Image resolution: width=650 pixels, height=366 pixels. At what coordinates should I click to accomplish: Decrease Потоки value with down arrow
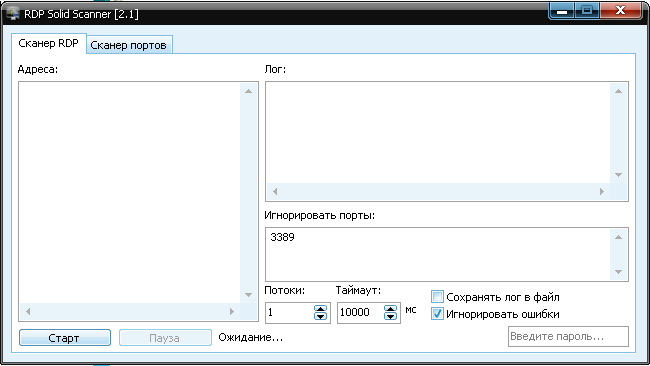(320, 316)
